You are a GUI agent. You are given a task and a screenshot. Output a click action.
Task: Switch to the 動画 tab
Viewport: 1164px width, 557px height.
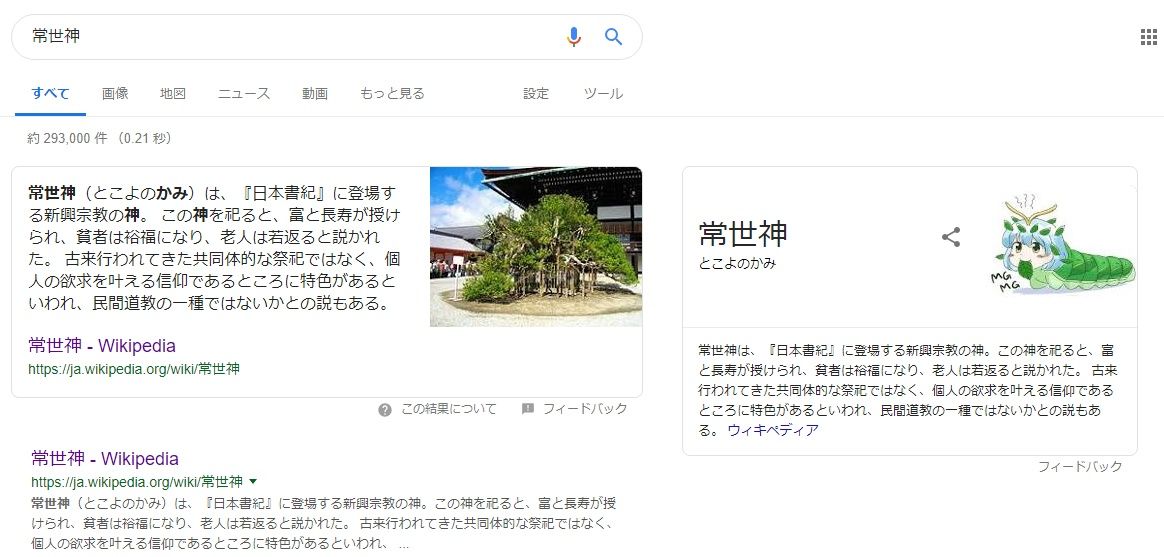pyautogui.click(x=315, y=94)
